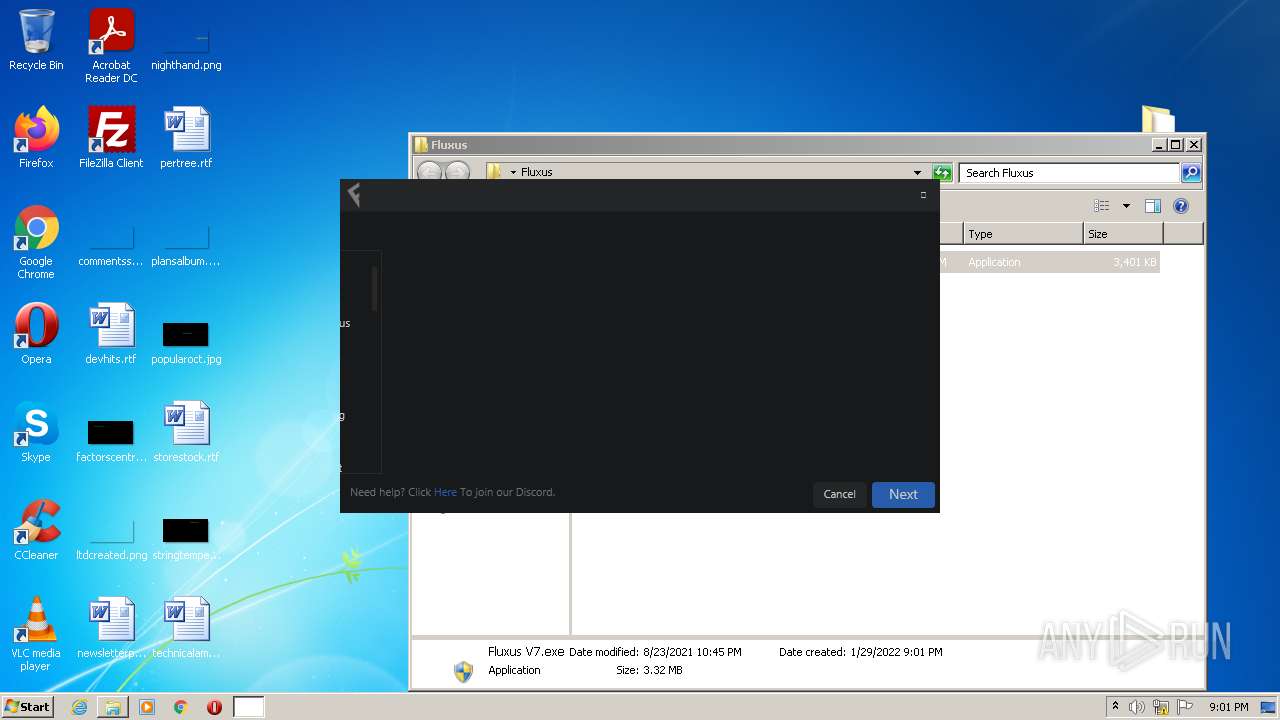Select the pertree.rtf document
Screen dimensions: 1280x720
point(186,138)
